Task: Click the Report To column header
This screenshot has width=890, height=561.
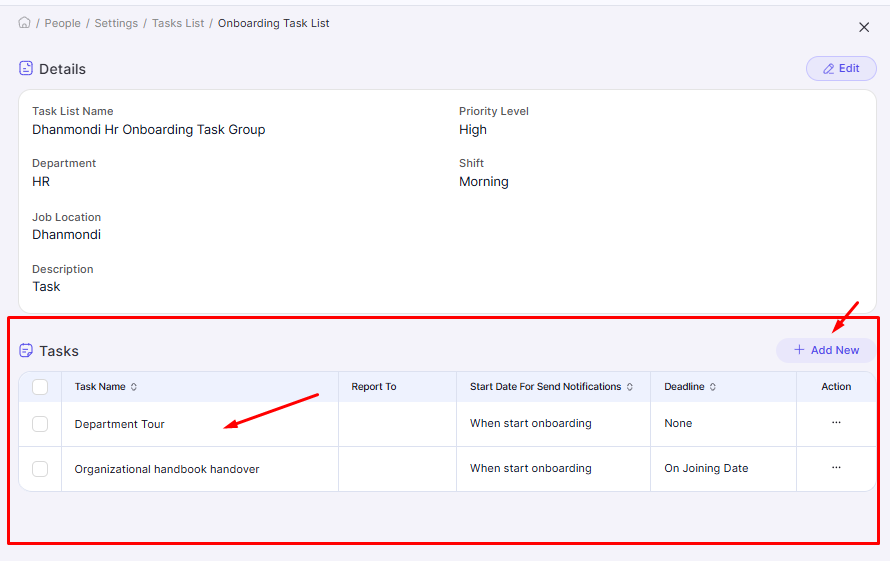Action: pyautogui.click(x=374, y=387)
